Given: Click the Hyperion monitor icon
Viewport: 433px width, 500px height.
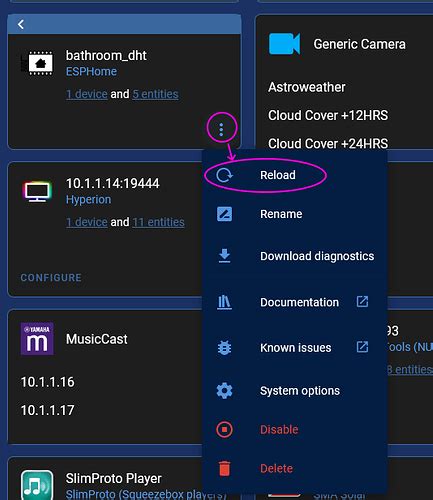Looking at the screenshot, I should tap(37, 191).
